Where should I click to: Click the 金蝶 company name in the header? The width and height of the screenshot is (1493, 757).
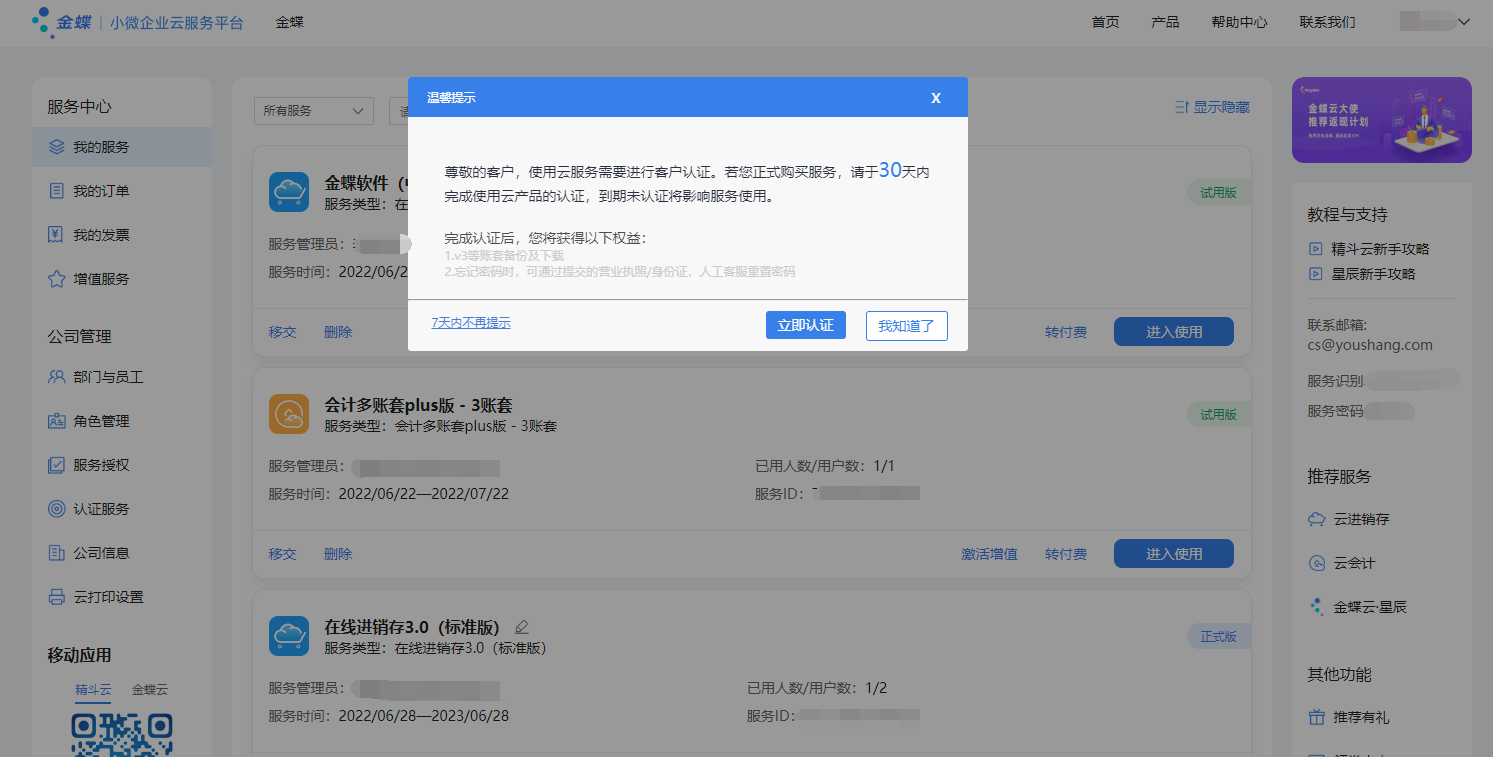click(290, 22)
